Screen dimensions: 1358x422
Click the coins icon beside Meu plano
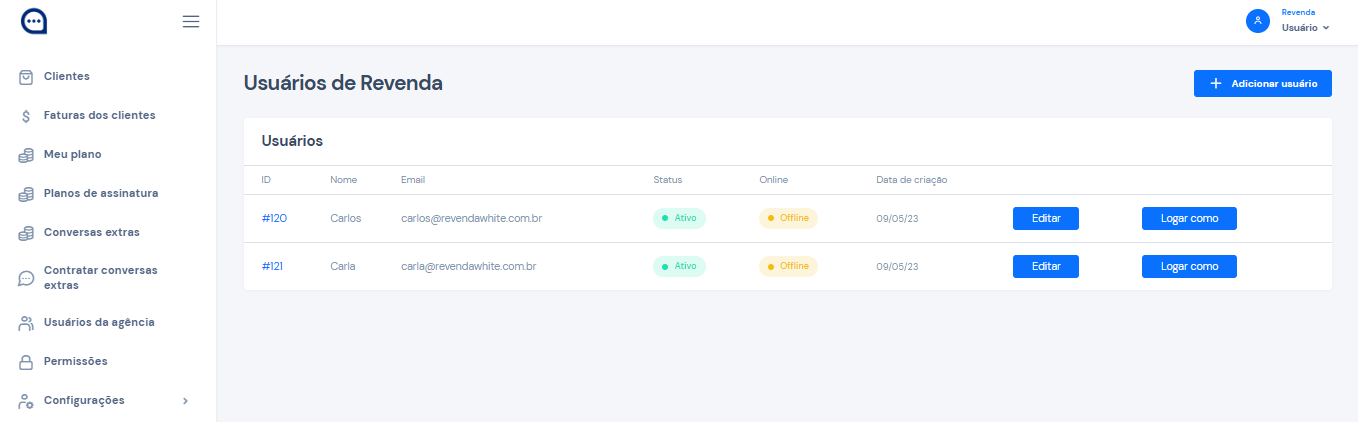(27, 155)
